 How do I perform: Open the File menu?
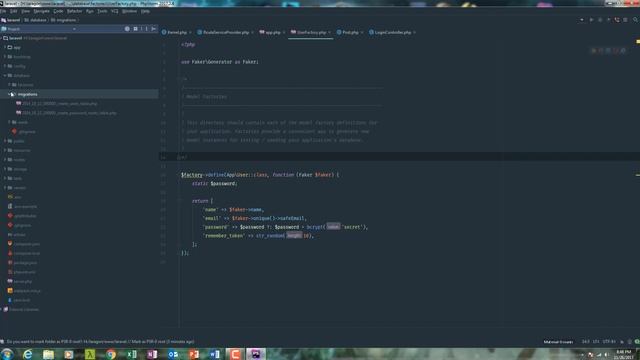pos(3,11)
